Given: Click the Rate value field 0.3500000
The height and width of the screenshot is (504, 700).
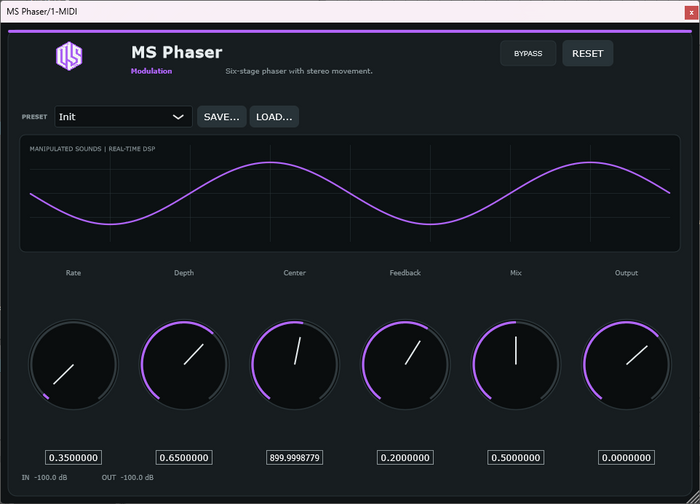Looking at the screenshot, I should (x=73, y=458).
